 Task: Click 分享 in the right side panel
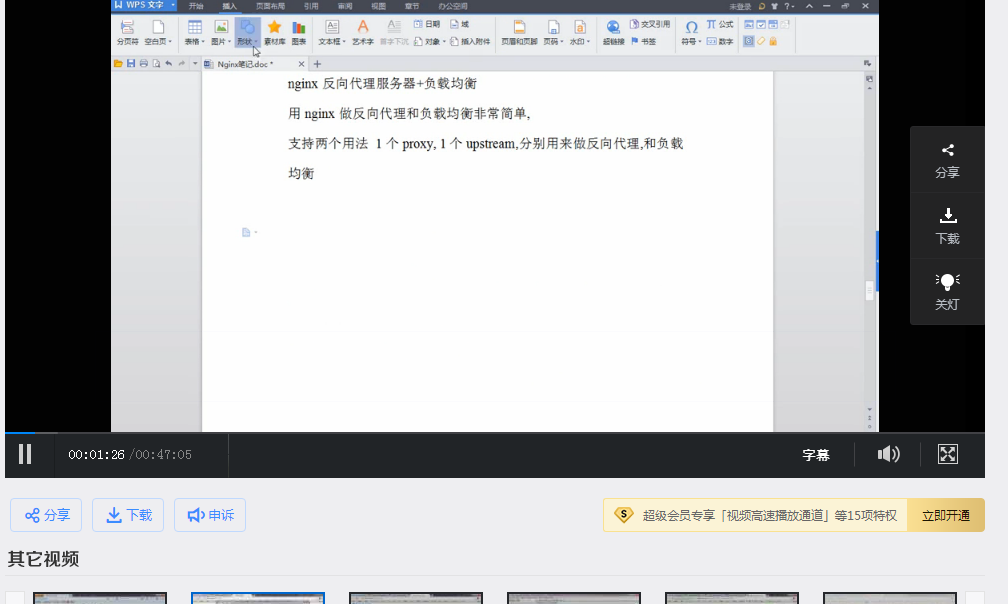(x=947, y=160)
